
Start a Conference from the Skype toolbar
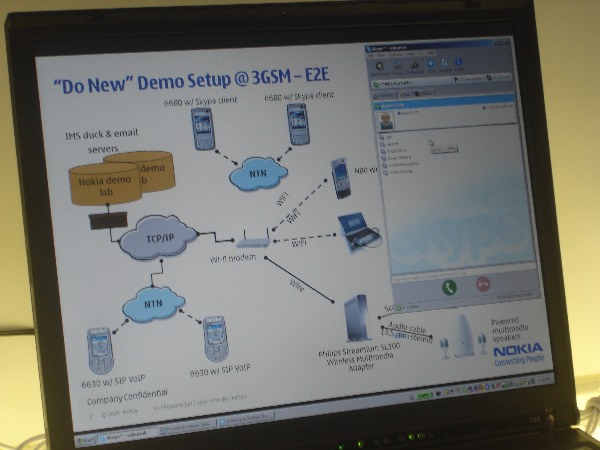(415, 65)
